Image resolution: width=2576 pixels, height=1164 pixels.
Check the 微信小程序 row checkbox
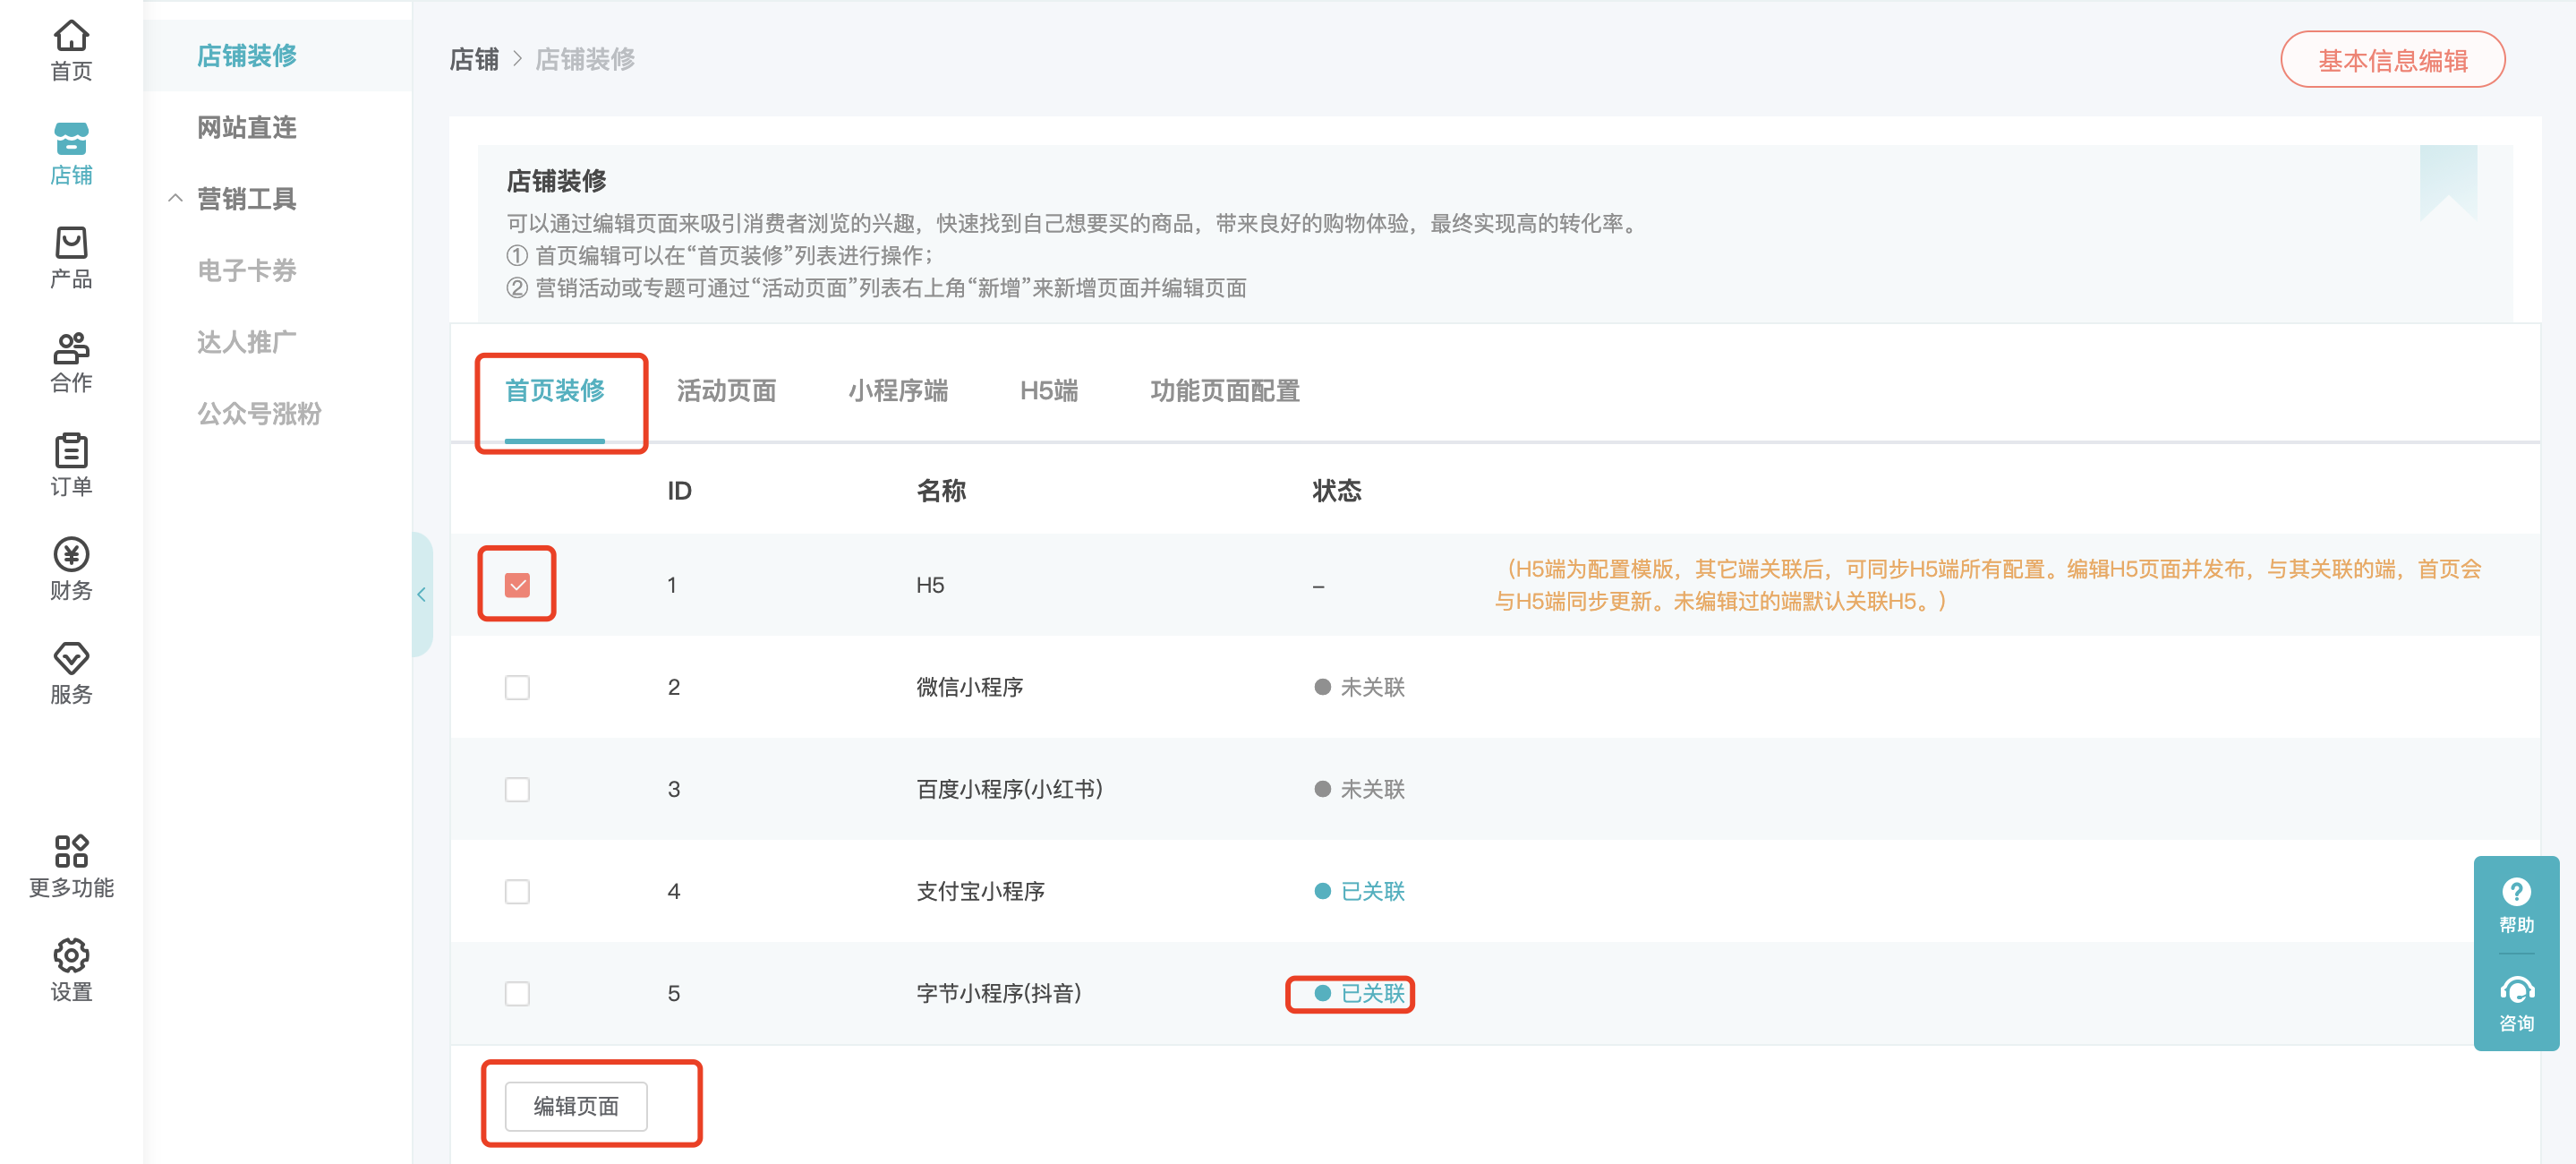(x=517, y=687)
